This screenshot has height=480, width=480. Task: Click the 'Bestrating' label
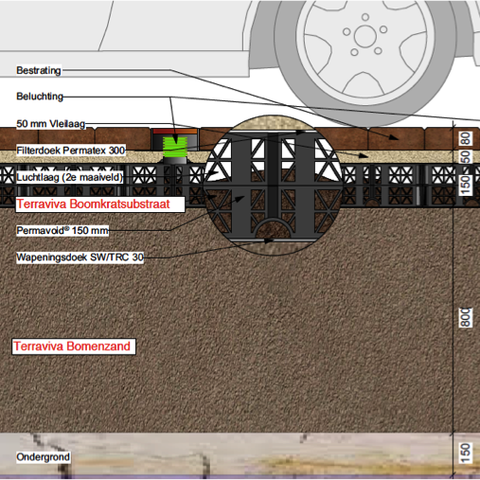(x=39, y=71)
